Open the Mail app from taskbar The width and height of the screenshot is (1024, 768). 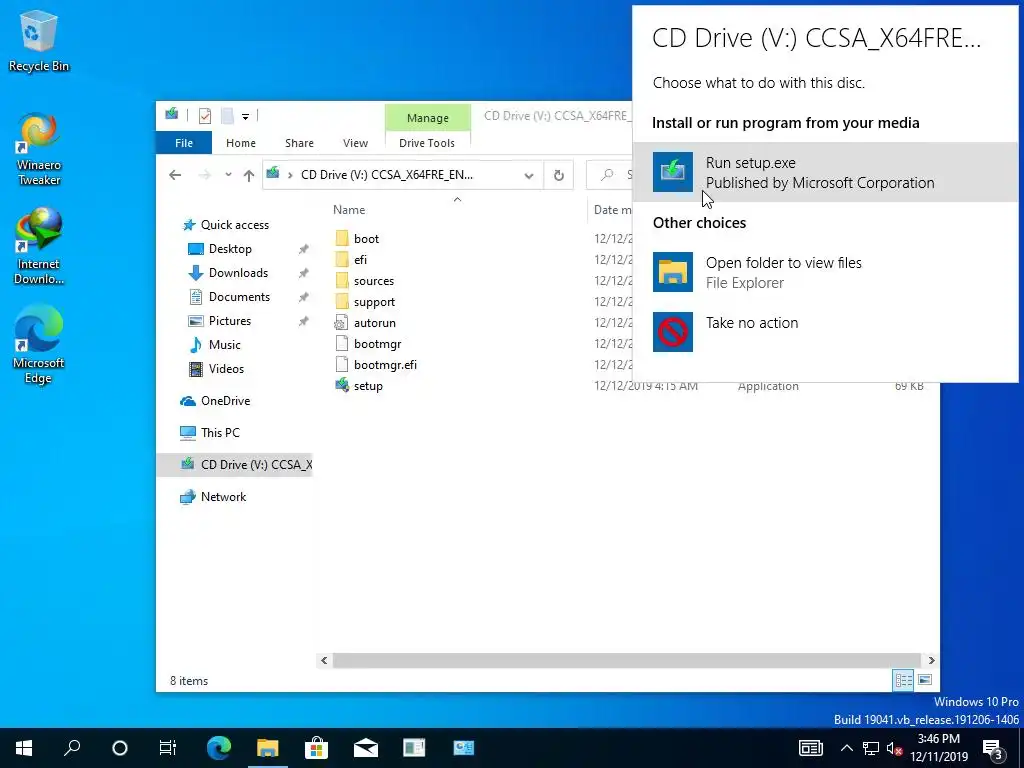pos(365,748)
